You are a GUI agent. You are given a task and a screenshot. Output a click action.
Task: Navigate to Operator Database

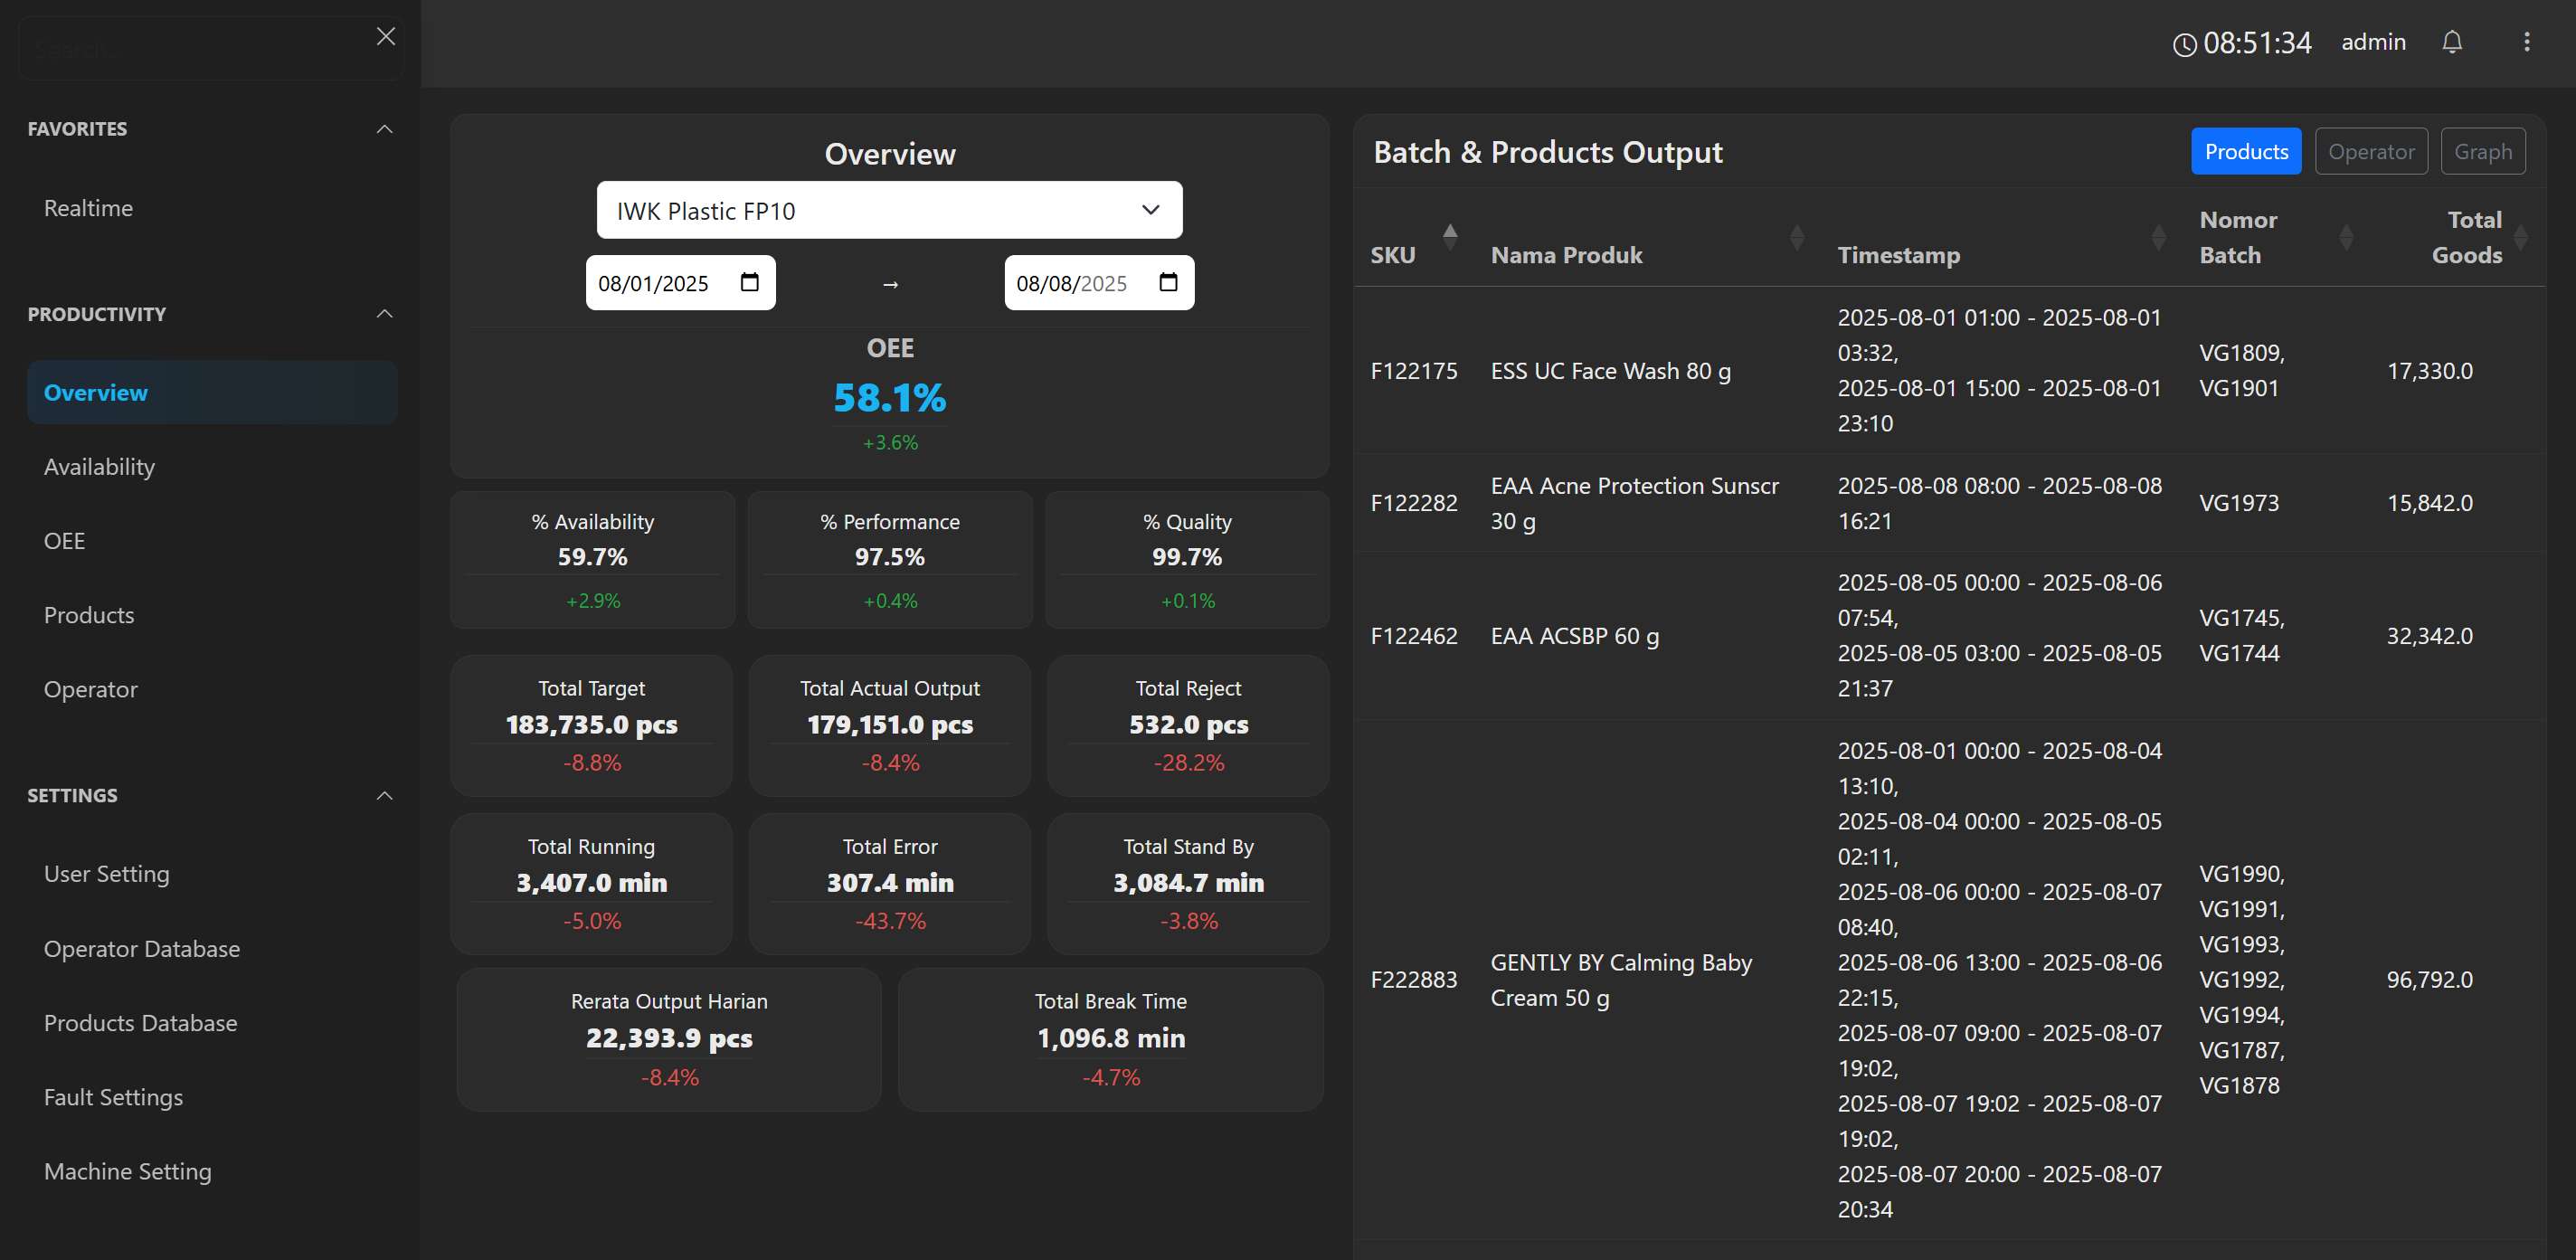142,948
